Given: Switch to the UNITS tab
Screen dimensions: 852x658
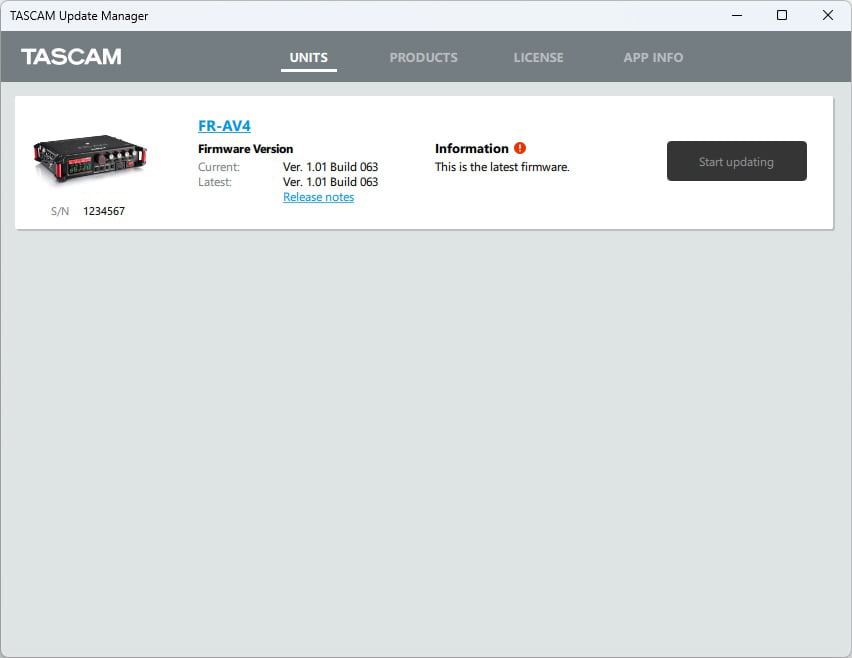Looking at the screenshot, I should pyautogui.click(x=308, y=57).
